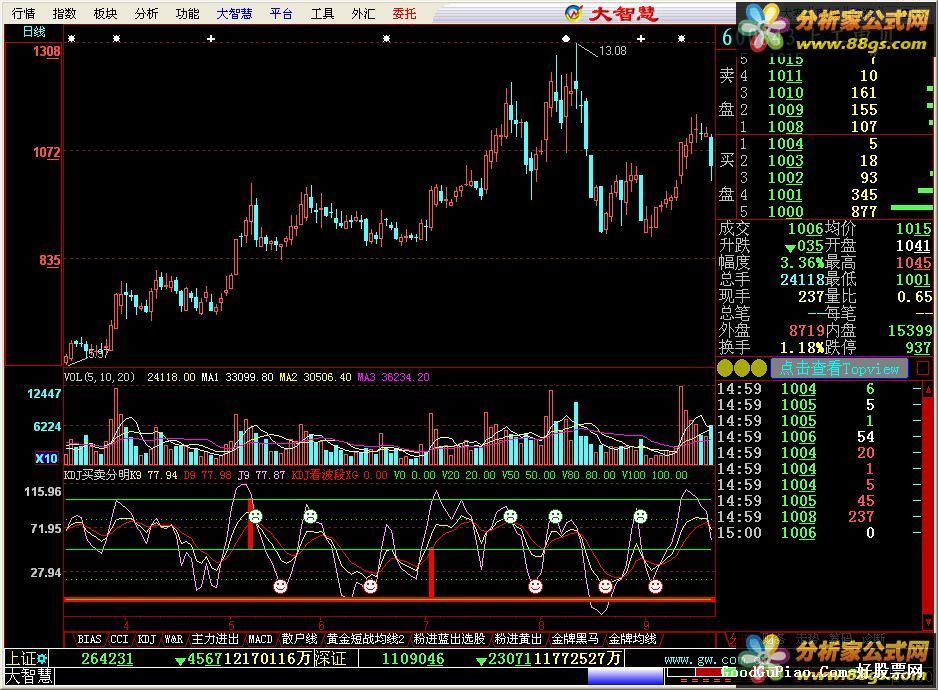The width and height of the screenshot is (938, 690).
Task: Select the 粉进蓝出选股 indicator tab
Action: pyautogui.click(x=449, y=639)
